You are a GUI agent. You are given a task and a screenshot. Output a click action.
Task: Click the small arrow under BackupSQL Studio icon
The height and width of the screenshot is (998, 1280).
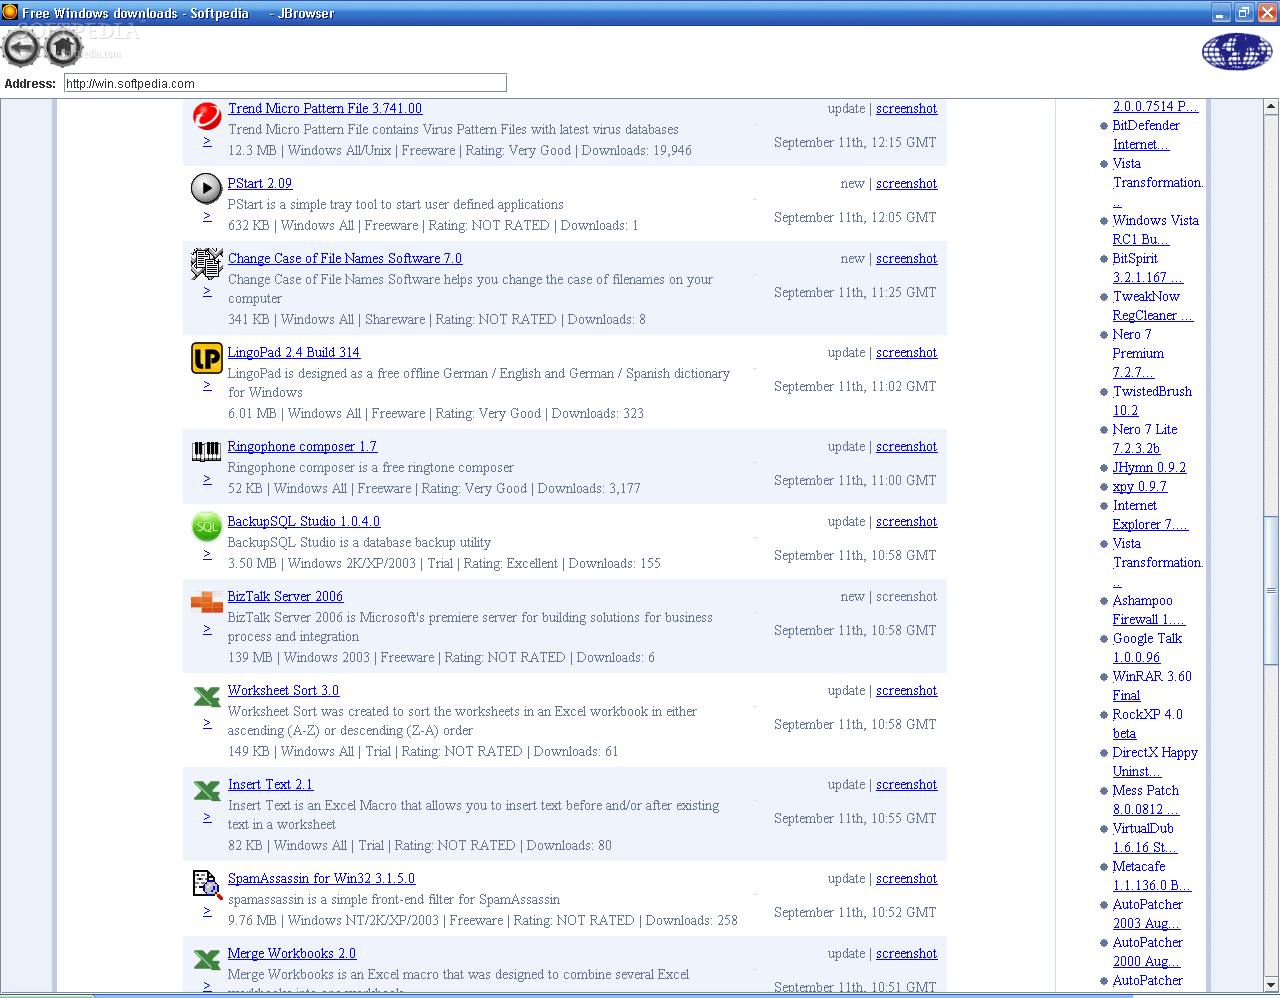(207, 554)
